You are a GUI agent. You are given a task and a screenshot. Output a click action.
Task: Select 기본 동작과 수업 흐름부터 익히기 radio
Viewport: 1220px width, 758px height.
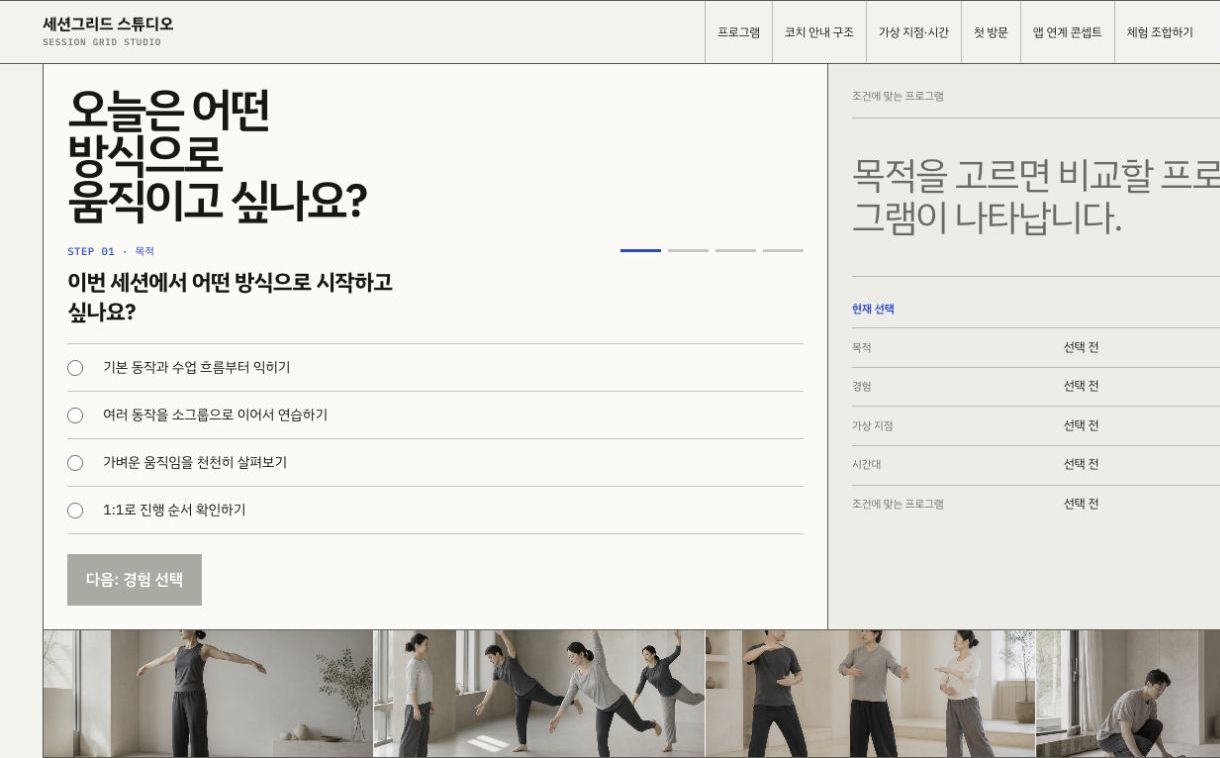[435, 368]
